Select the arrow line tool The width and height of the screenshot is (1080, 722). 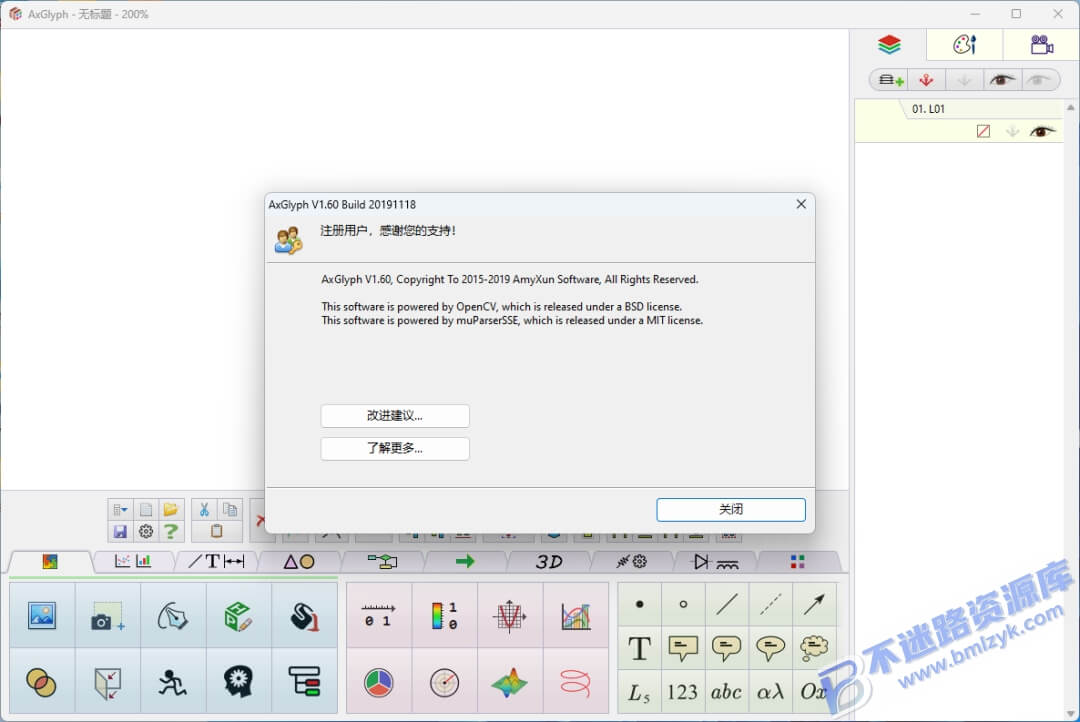click(x=813, y=604)
